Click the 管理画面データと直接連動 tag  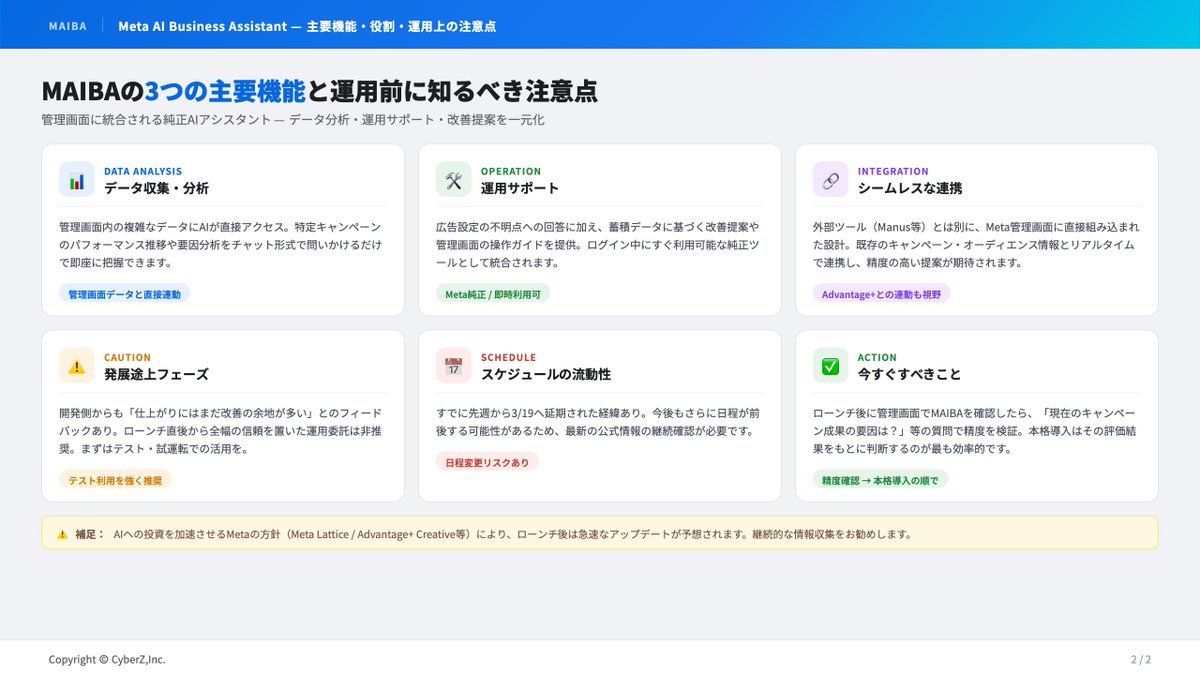click(x=125, y=294)
